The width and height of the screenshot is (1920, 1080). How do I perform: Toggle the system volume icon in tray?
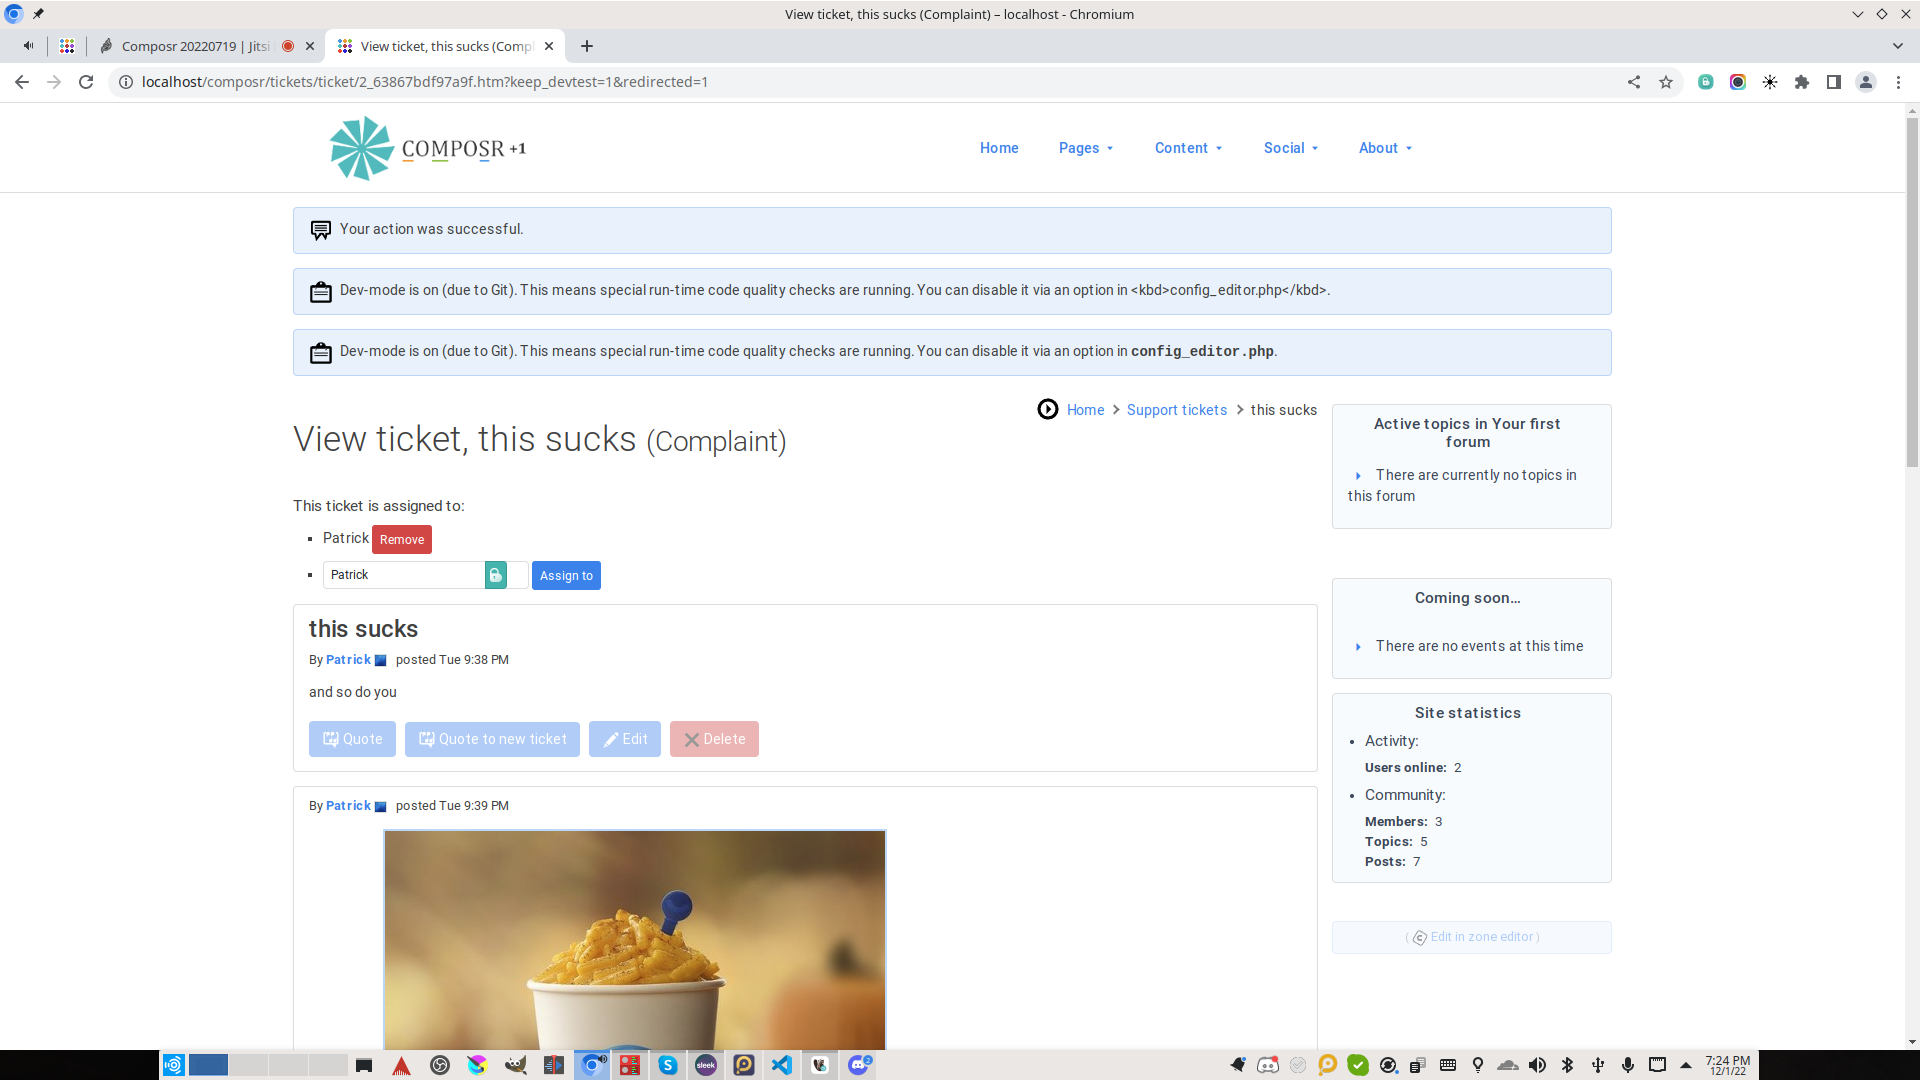pos(1537,1065)
